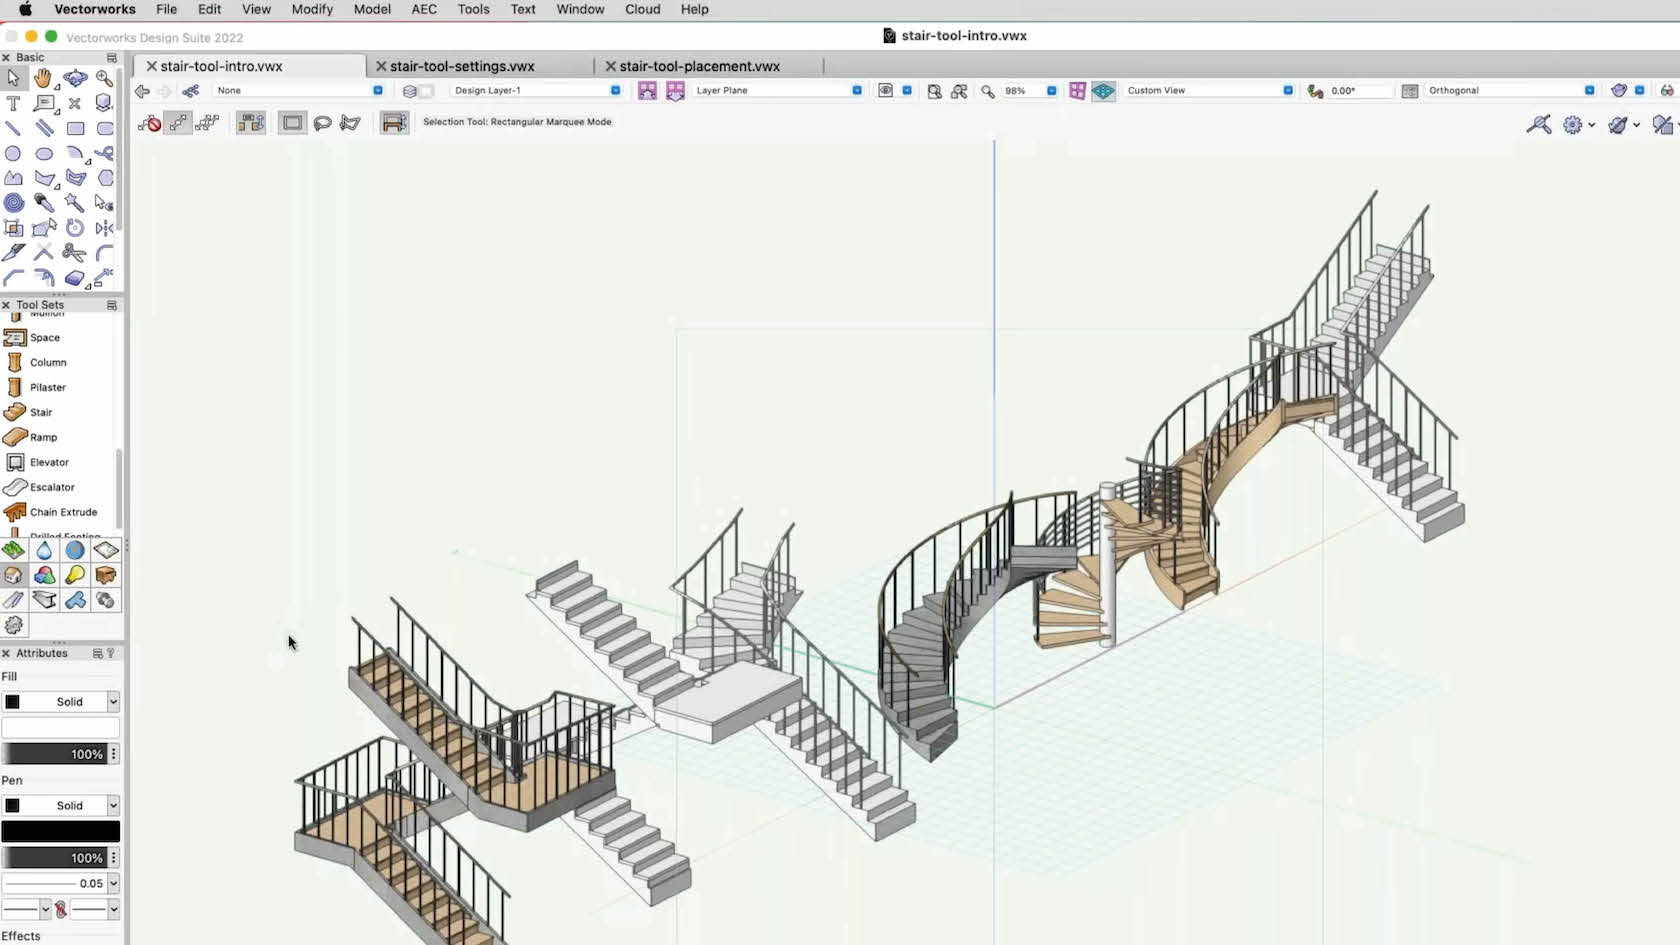Select the Text tool
Image resolution: width=1680 pixels, height=945 pixels.
click(14, 103)
